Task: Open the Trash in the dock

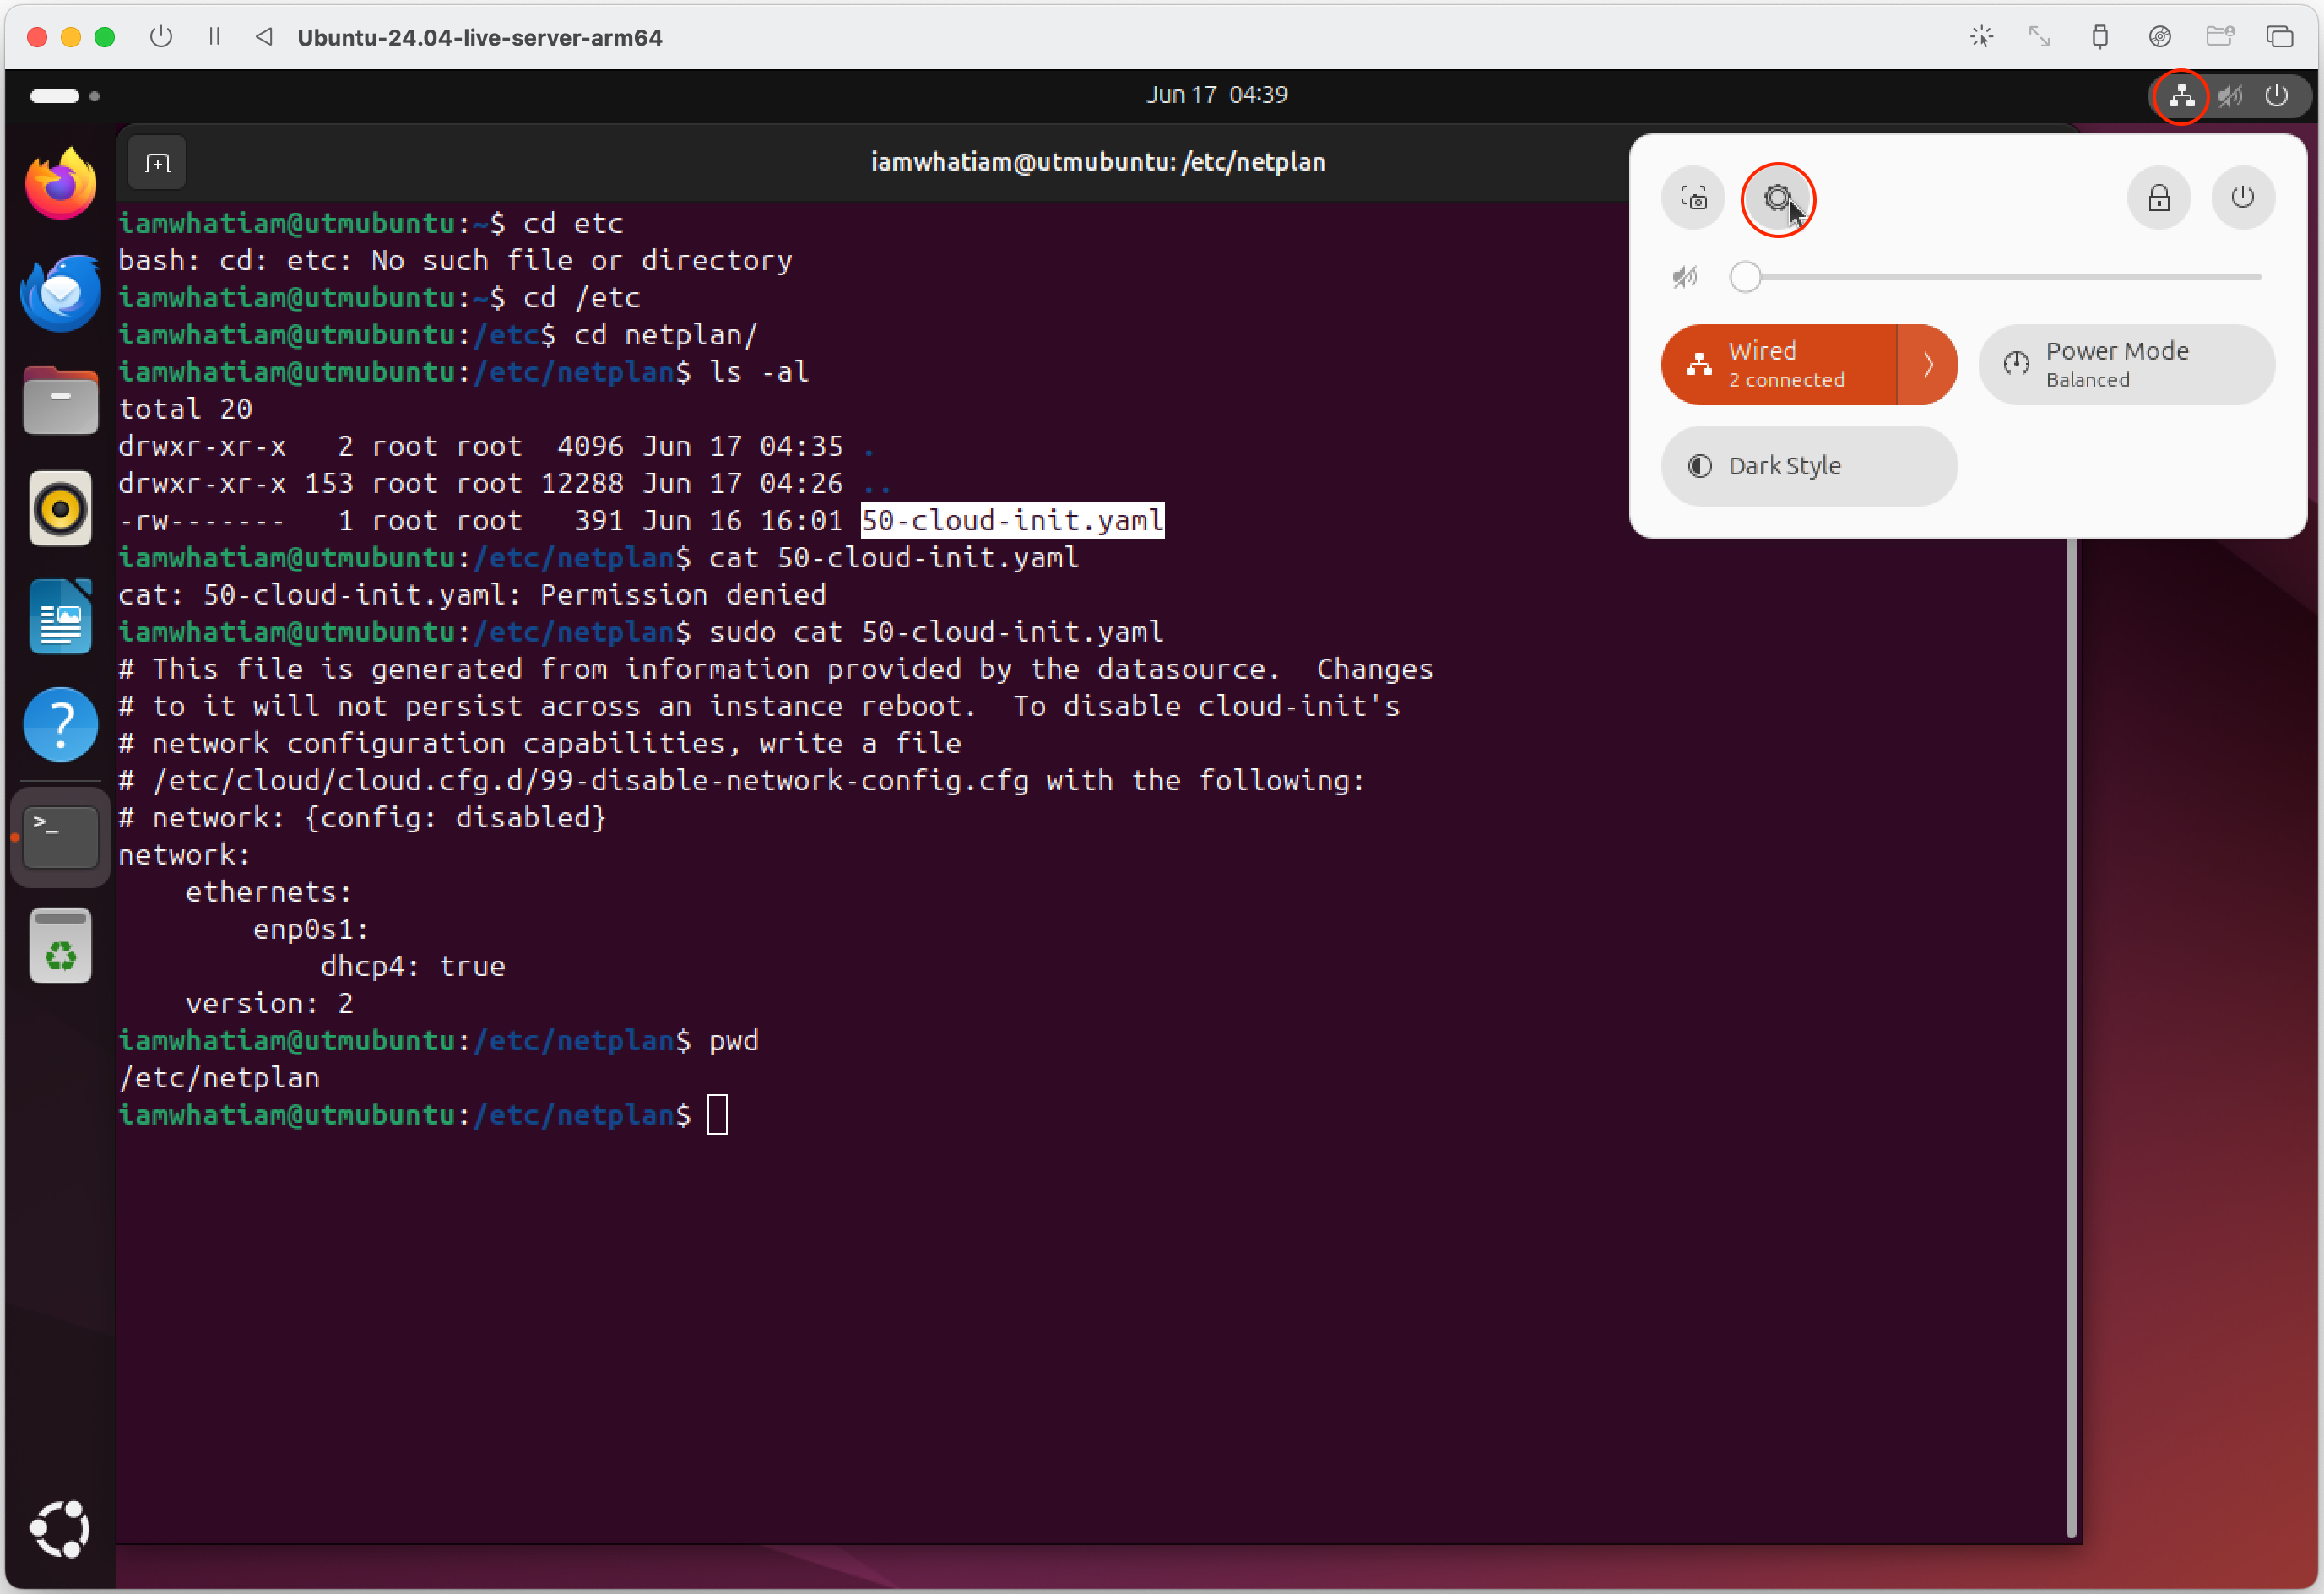Action: click(x=60, y=946)
